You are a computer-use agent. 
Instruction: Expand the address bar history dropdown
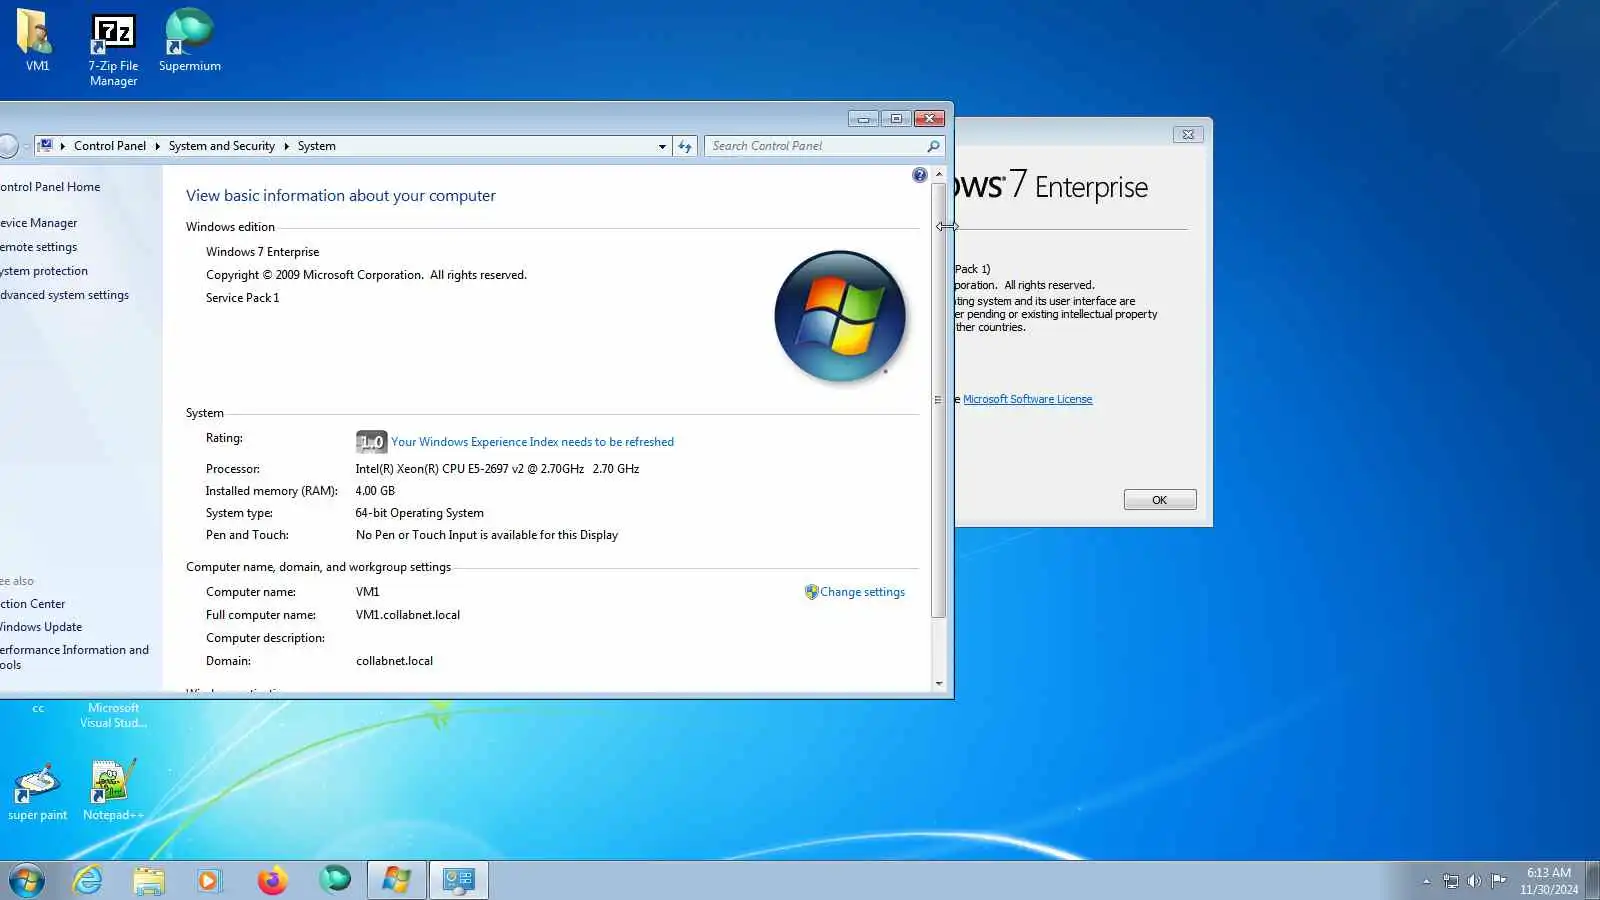(662, 146)
